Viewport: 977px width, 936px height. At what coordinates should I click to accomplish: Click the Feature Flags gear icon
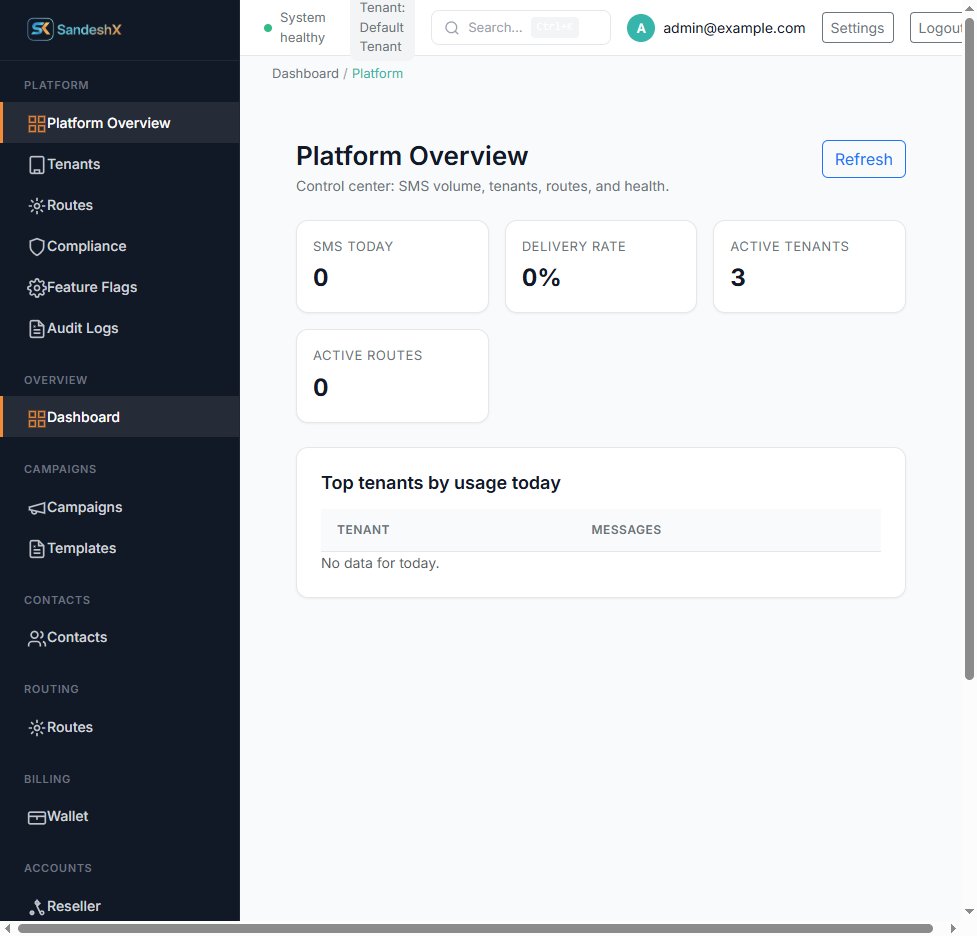tap(37, 288)
